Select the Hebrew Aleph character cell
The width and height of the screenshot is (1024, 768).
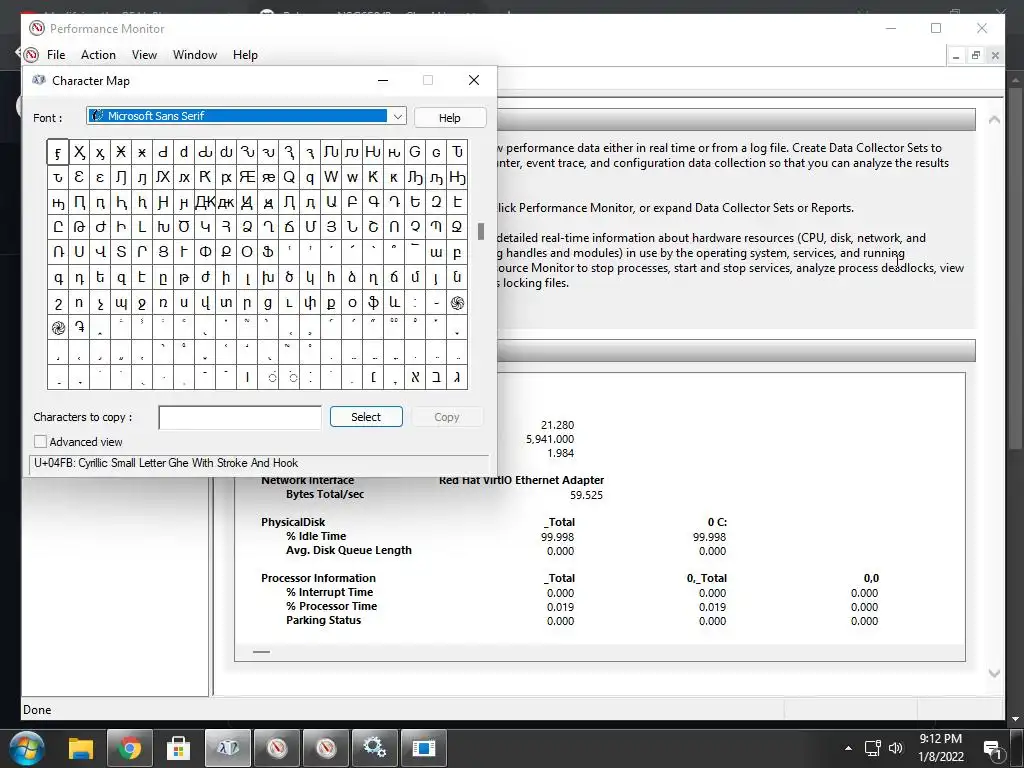(x=415, y=377)
